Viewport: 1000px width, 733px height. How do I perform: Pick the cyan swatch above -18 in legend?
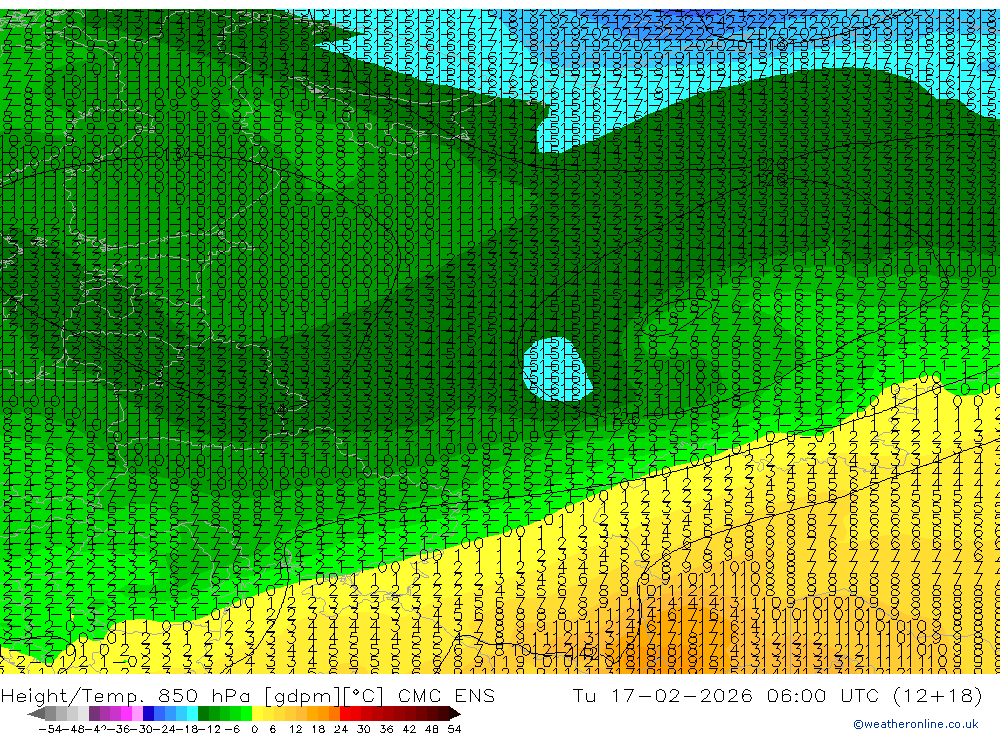coord(192,713)
